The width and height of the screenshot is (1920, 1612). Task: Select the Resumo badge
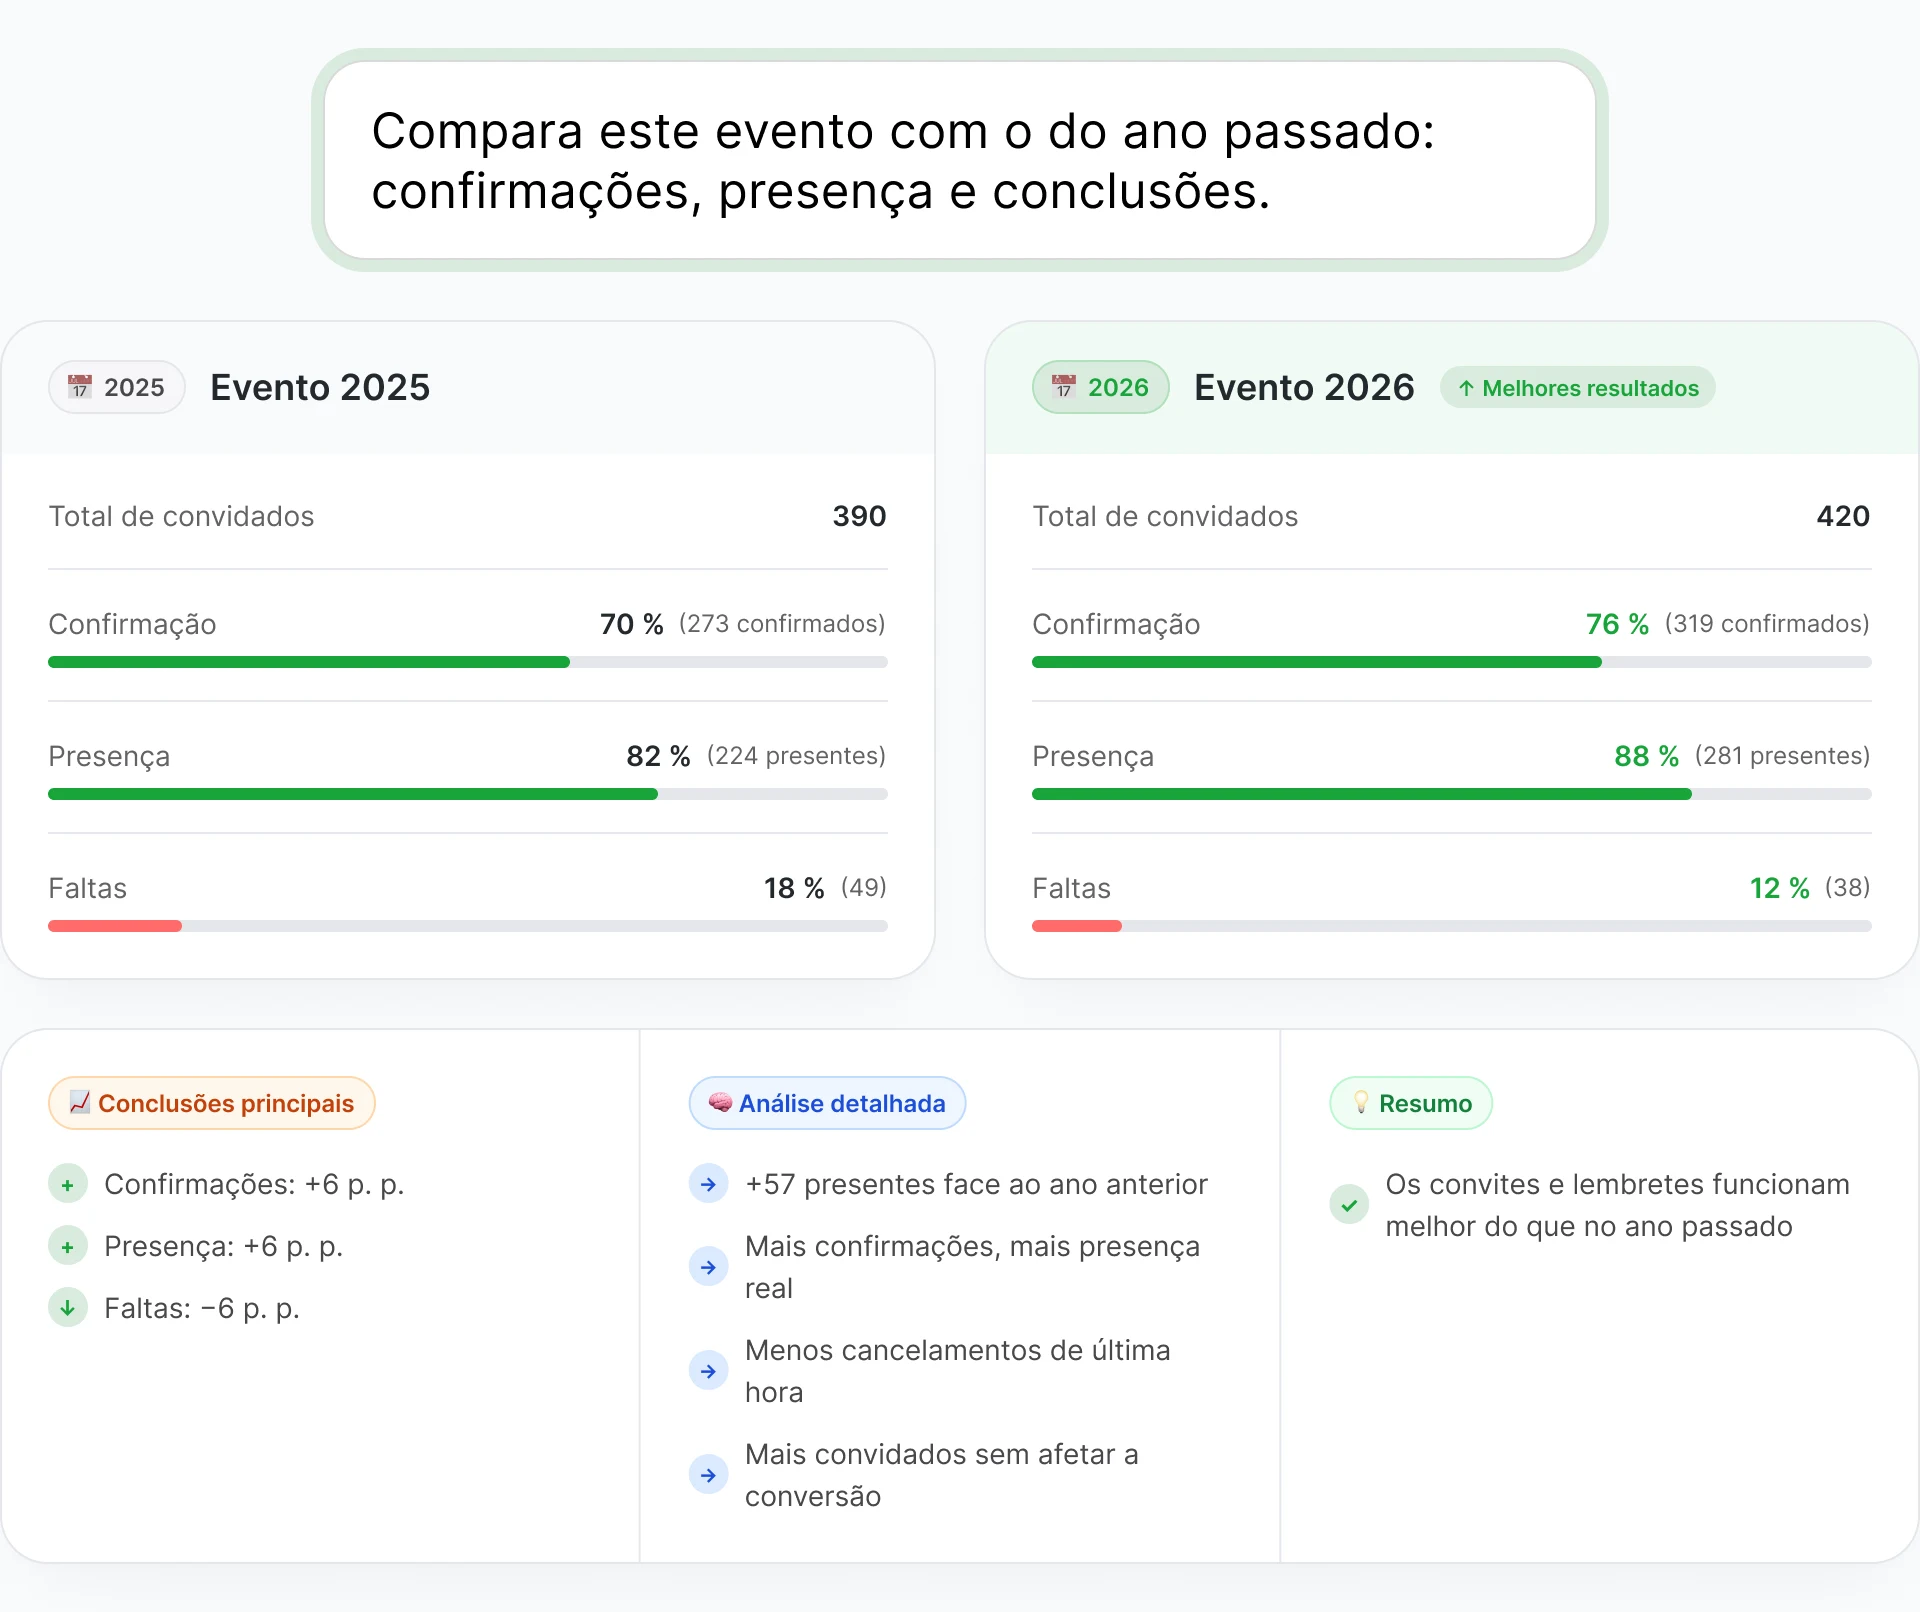(1411, 1103)
